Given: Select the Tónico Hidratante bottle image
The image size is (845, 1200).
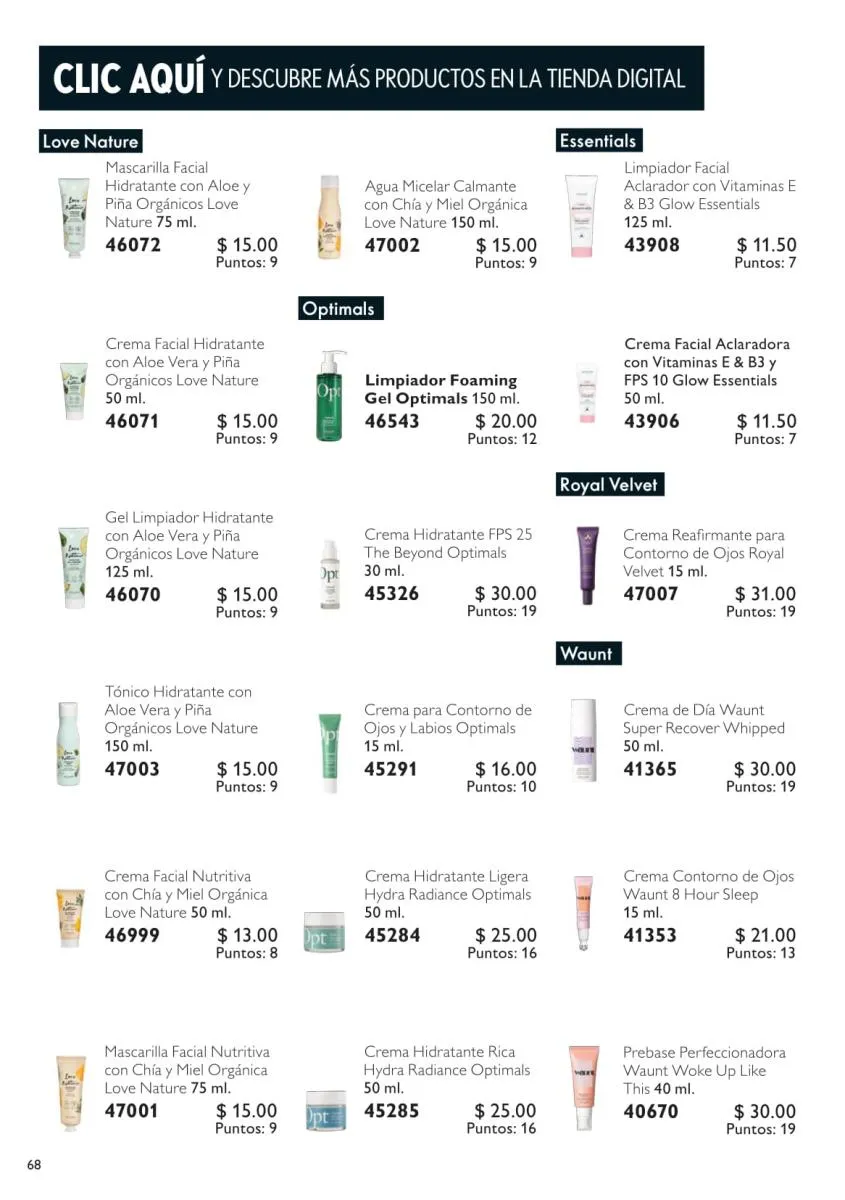Looking at the screenshot, I should click(x=68, y=742).
